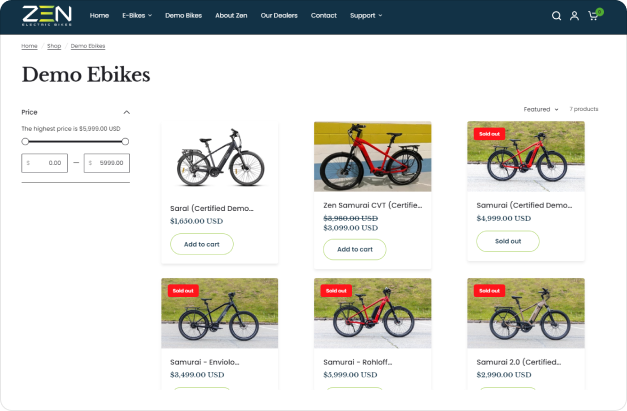Viewport: 627px width, 411px height.
Task: Click the $3,099.00 USD sale price
Action: (x=351, y=228)
